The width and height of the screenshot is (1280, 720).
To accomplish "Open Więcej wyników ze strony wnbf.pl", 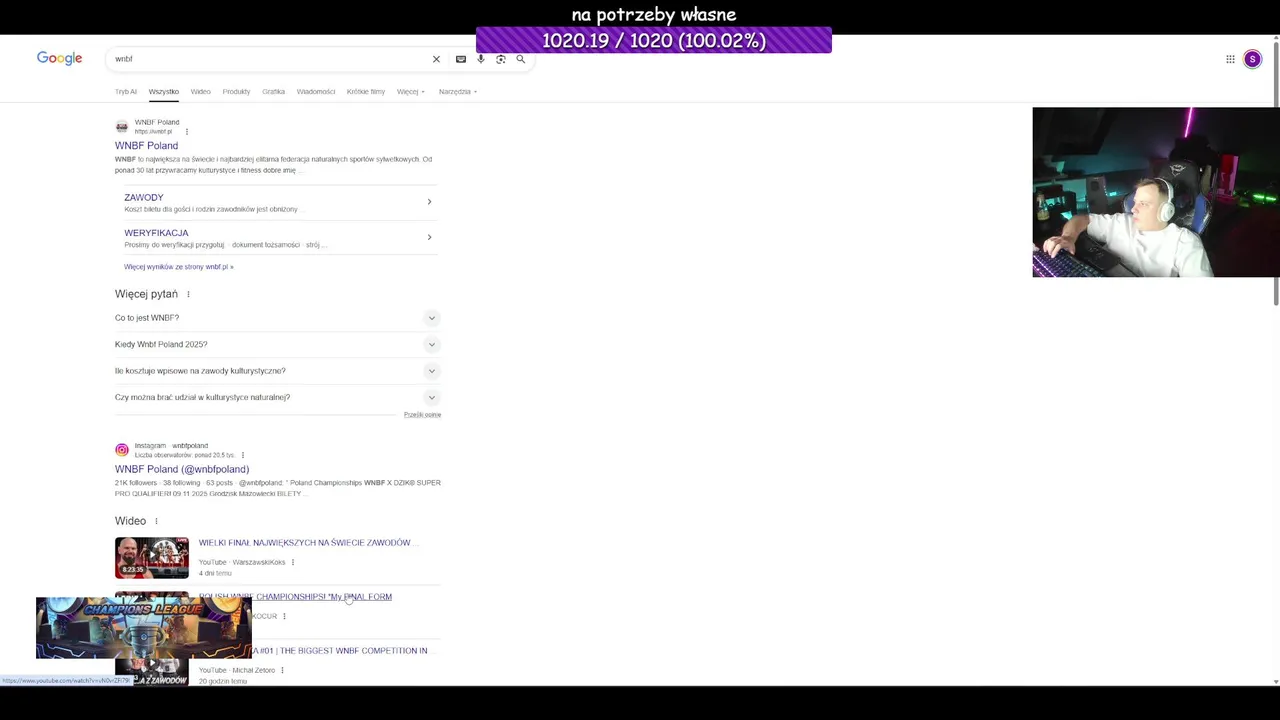I will (x=179, y=267).
